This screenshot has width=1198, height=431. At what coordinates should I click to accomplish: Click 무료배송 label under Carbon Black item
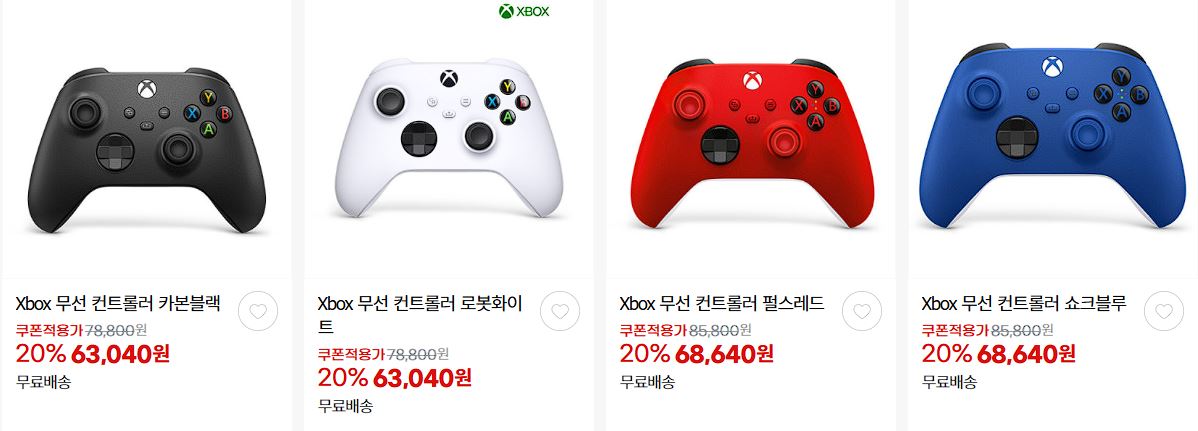point(44,382)
